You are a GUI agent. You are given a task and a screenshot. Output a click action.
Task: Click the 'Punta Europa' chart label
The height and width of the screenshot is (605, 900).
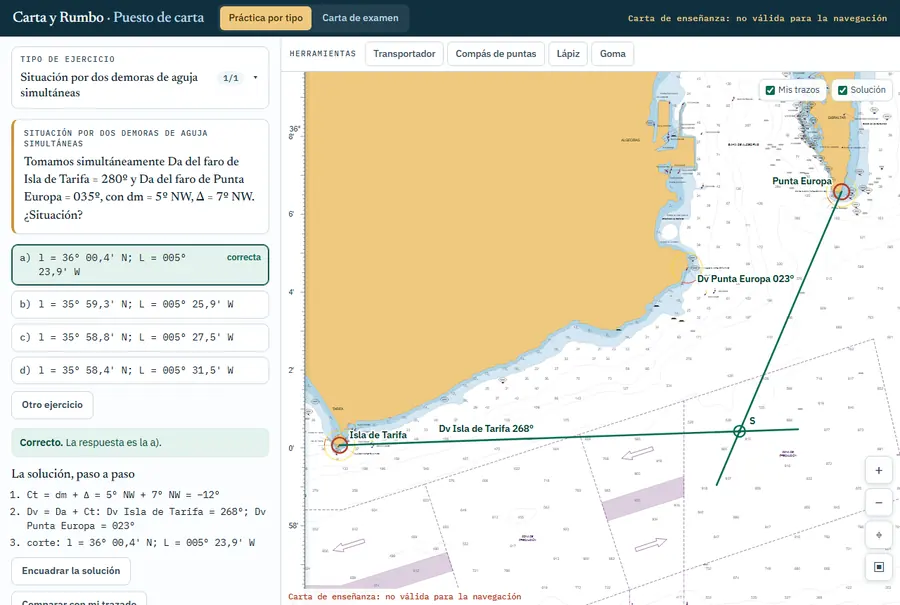(802, 181)
